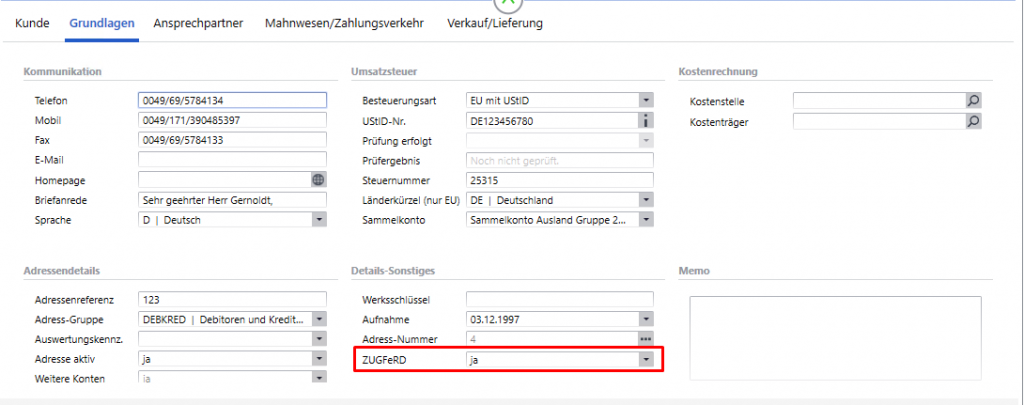Expand the Adress-Gruppe dropdown
The image size is (1024, 405).
click(x=319, y=319)
